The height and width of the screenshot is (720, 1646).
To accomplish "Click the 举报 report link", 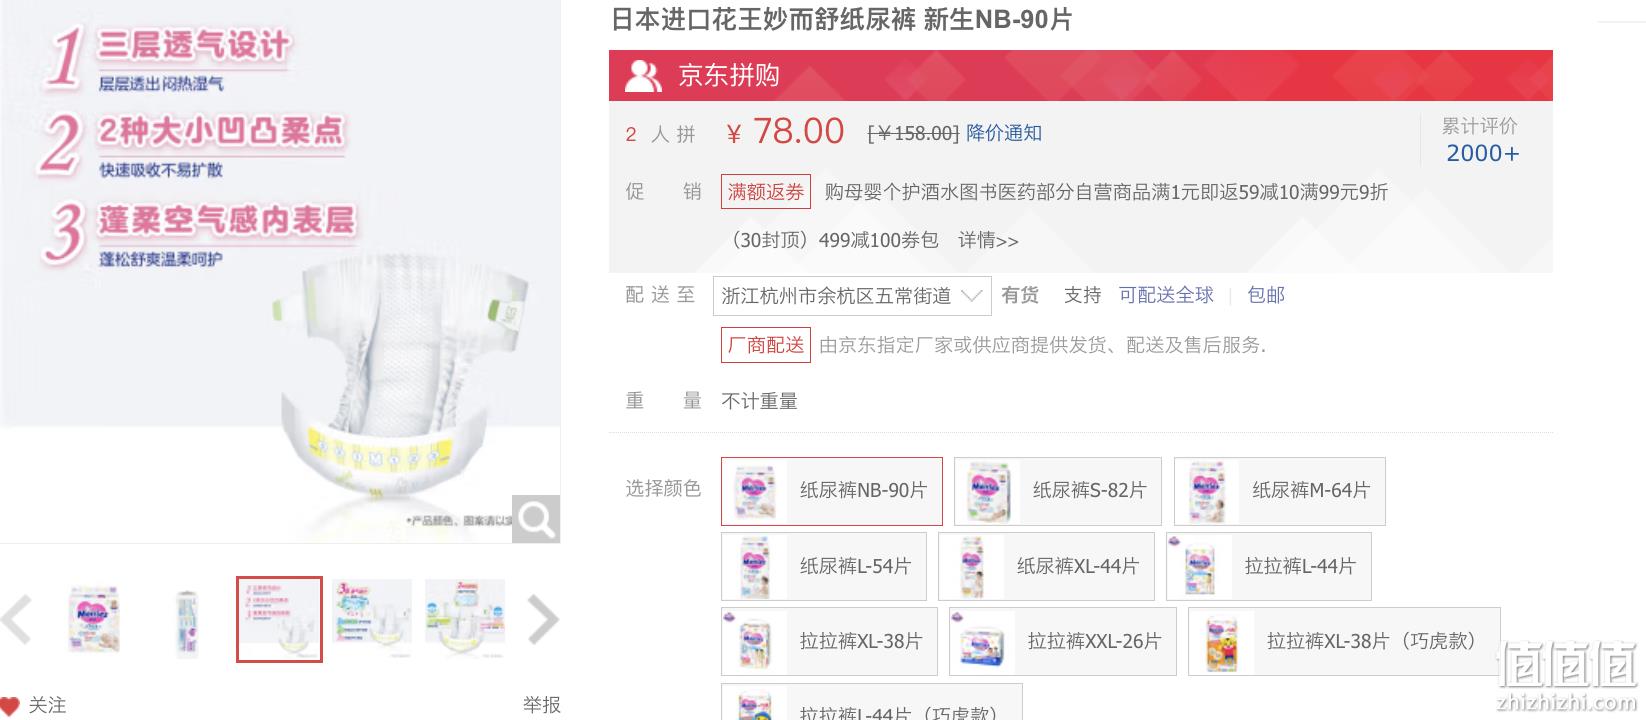I will coord(542,705).
